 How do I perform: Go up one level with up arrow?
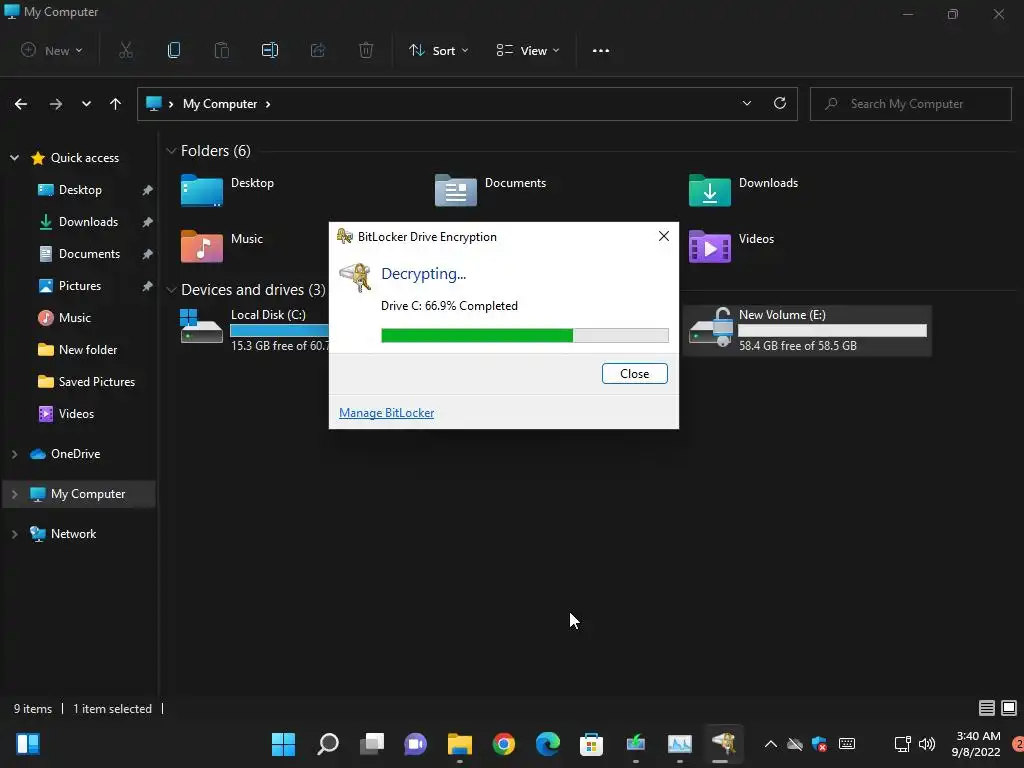click(x=116, y=104)
